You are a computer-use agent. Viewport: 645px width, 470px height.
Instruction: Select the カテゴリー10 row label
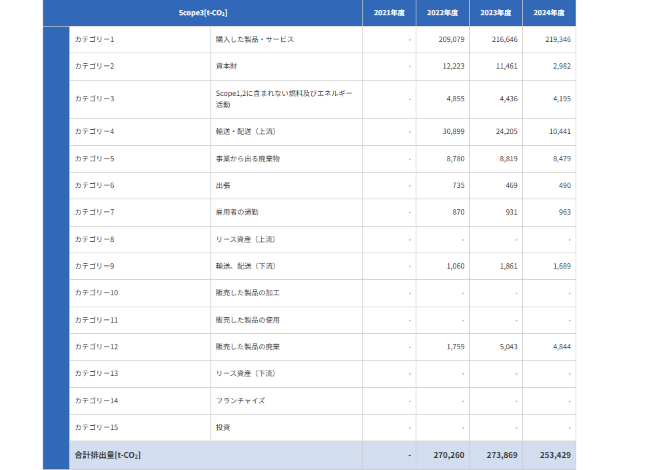tap(96, 293)
